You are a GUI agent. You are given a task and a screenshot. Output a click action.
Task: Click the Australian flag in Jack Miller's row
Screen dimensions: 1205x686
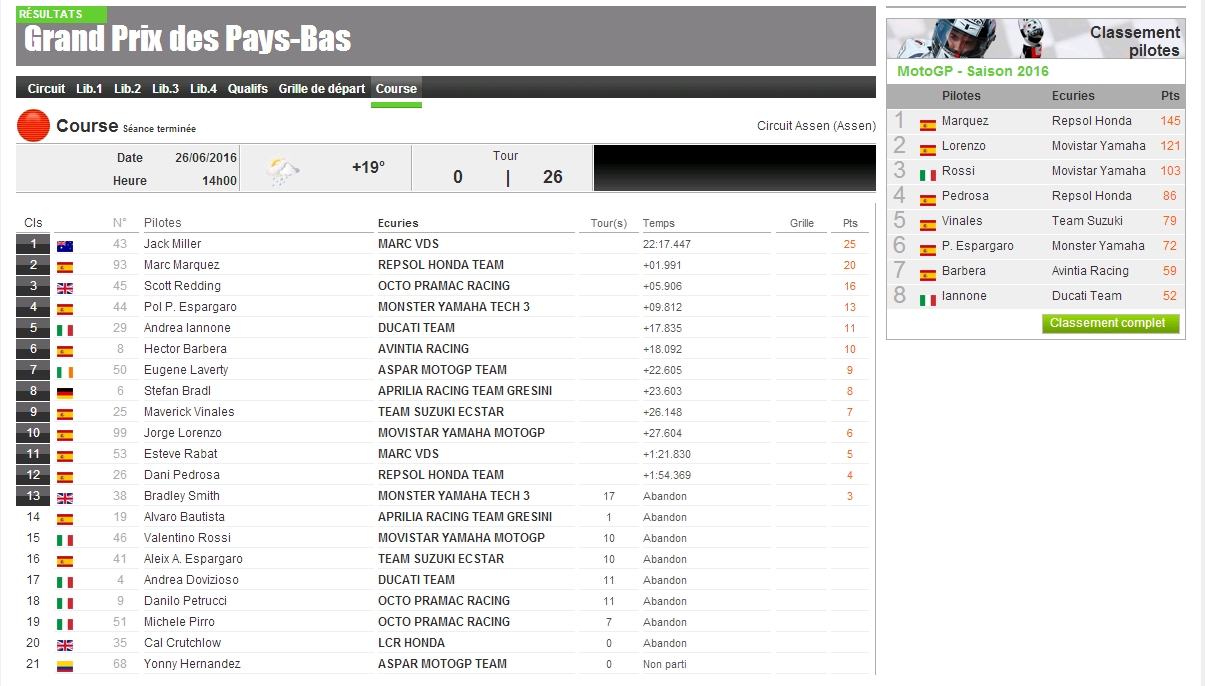(65, 246)
